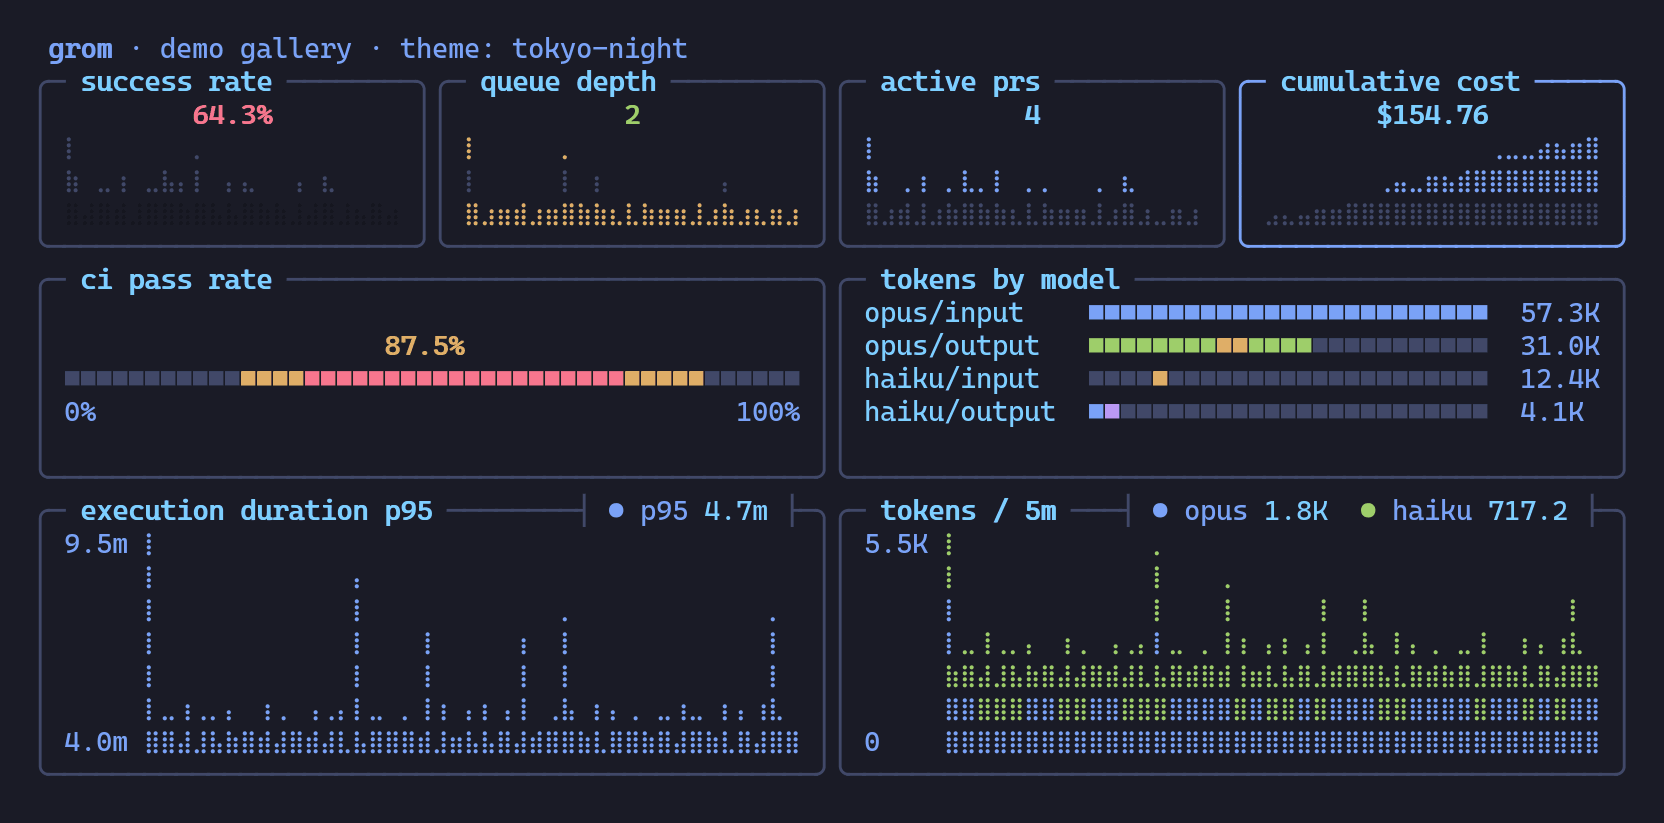Image resolution: width=1664 pixels, height=823 pixels.
Task: Click the ci pass rate gauge bar
Action: pyautogui.click(x=432, y=378)
